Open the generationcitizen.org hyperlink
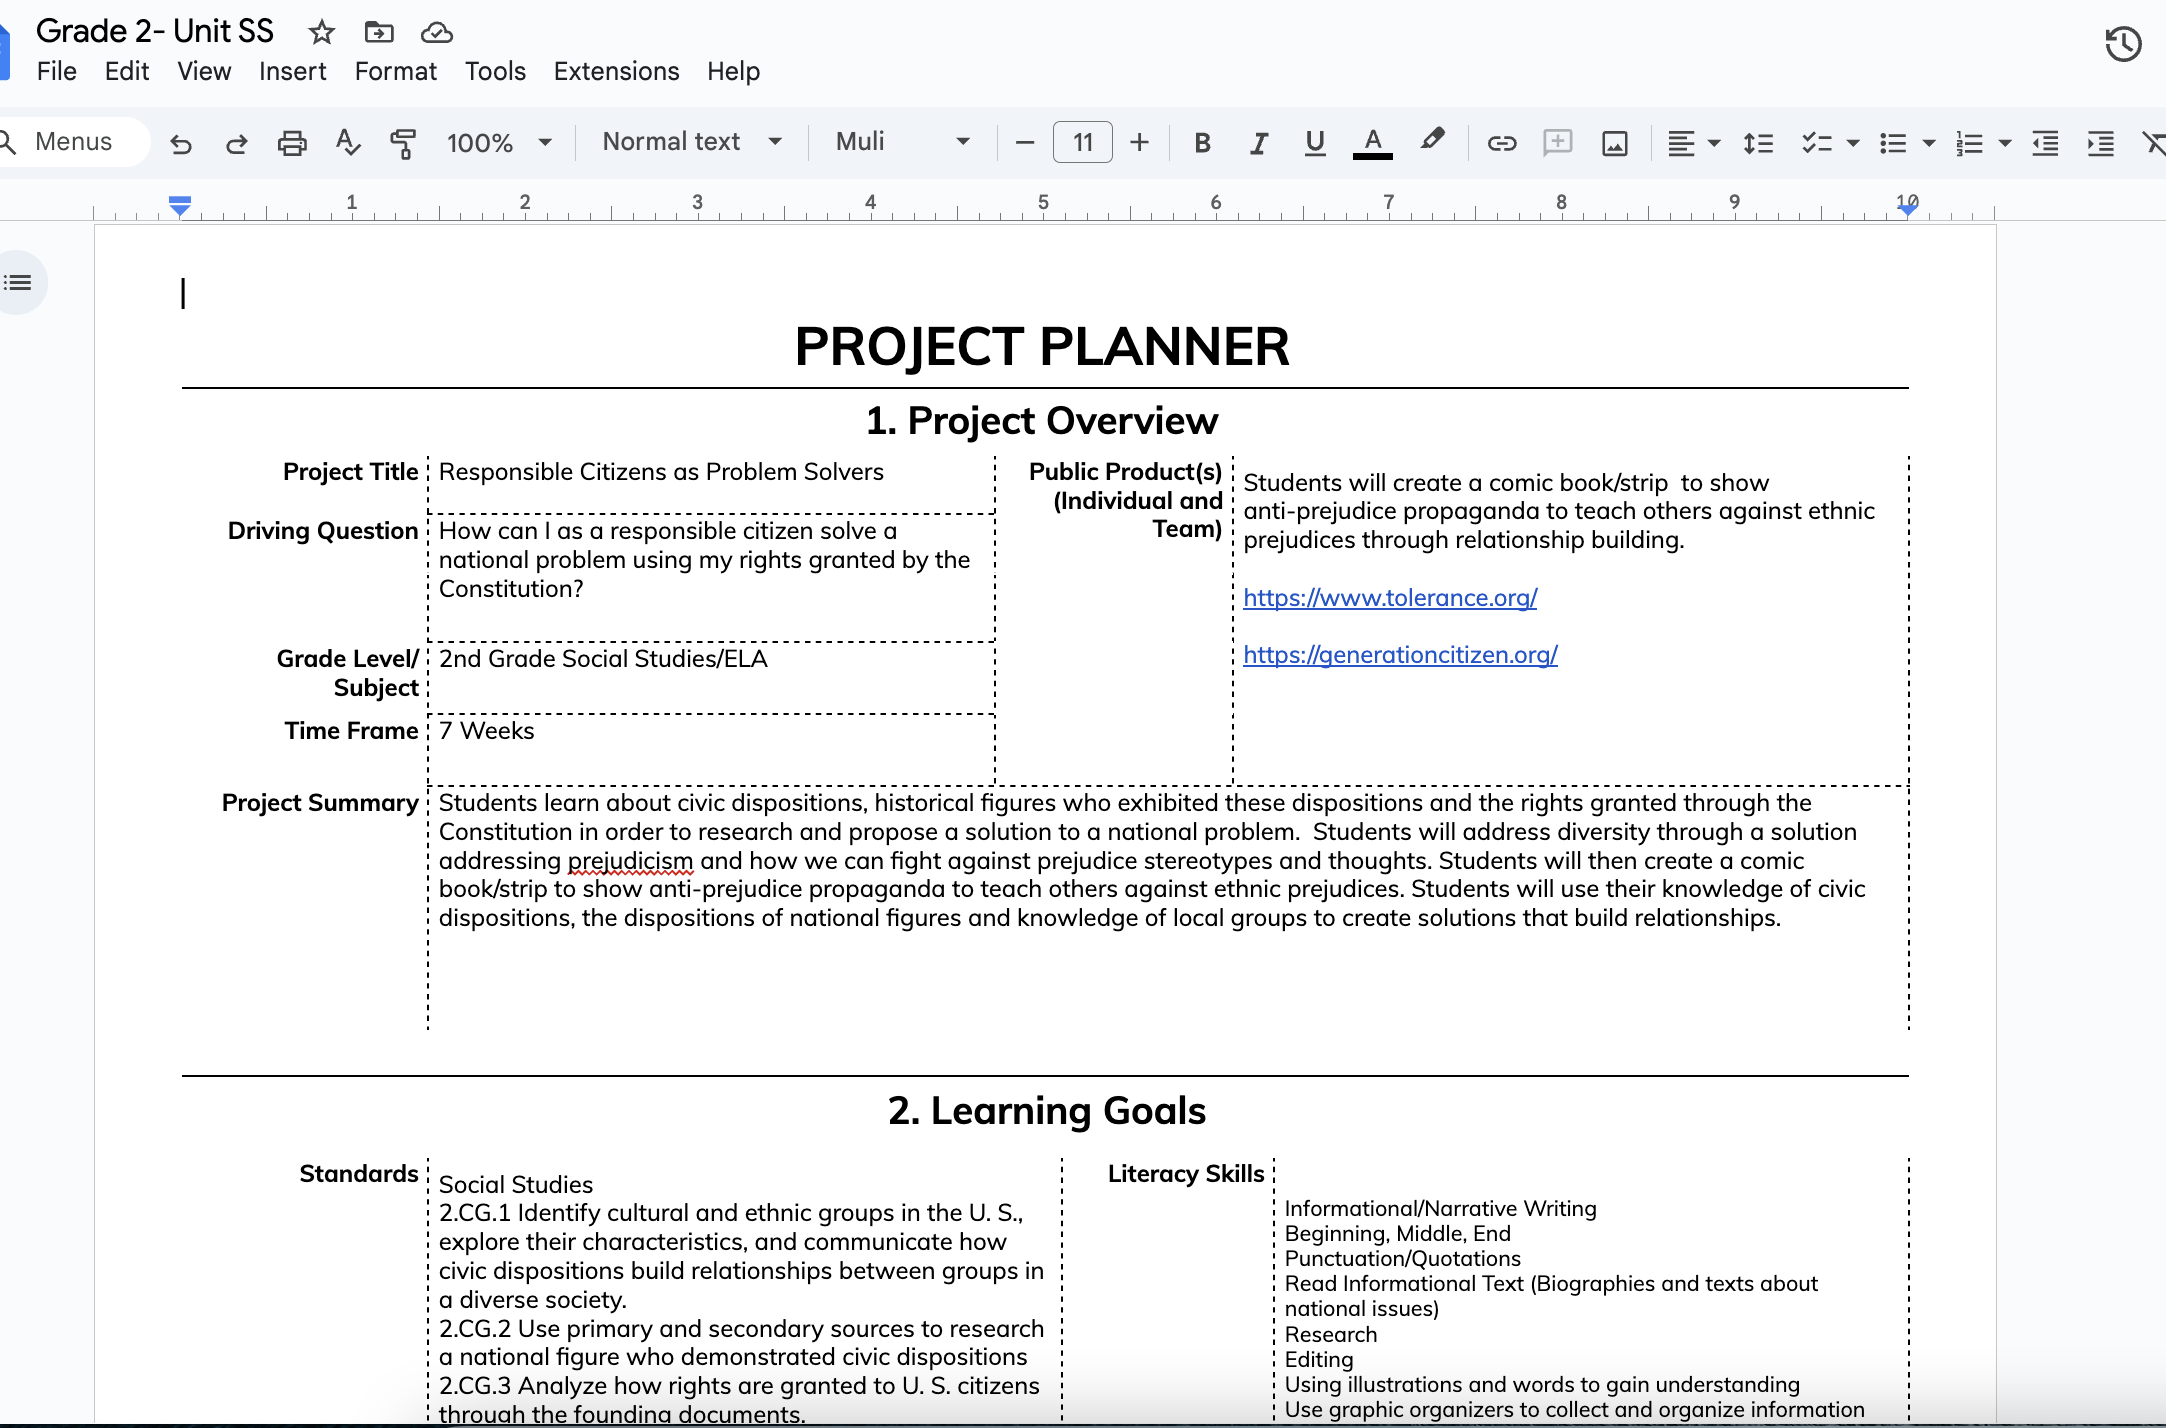Viewport: 2166px width, 1428px height. (x=1399, y=655)
